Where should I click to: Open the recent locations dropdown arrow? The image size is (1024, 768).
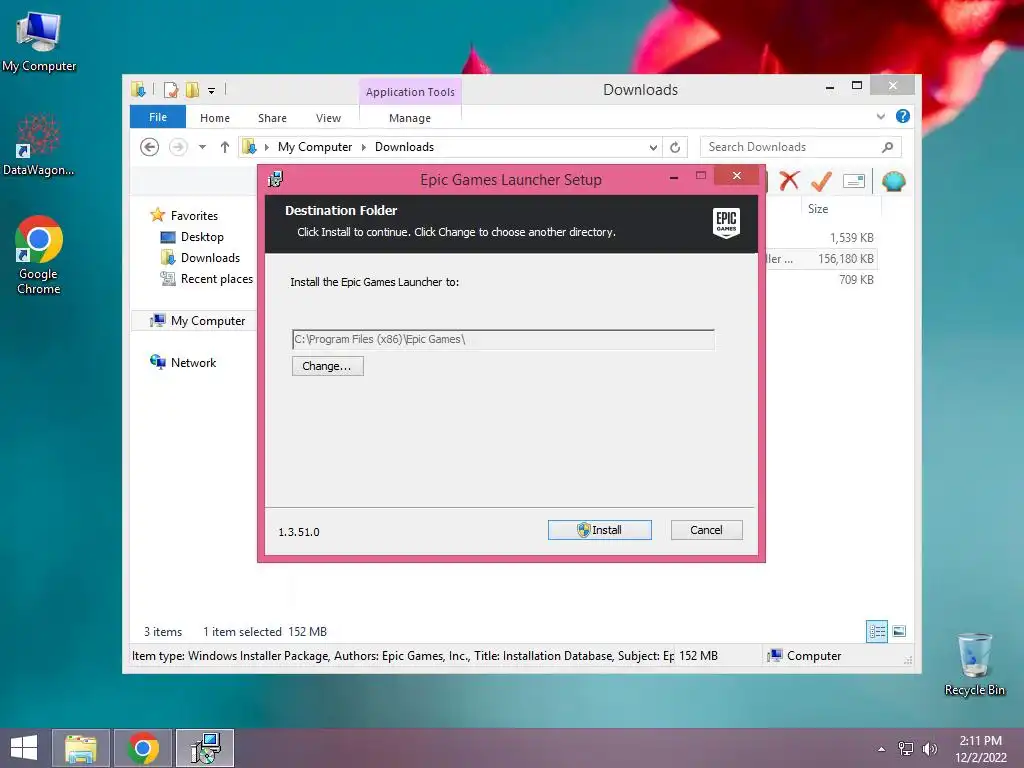pyautogui.click(x=202, y=147)
